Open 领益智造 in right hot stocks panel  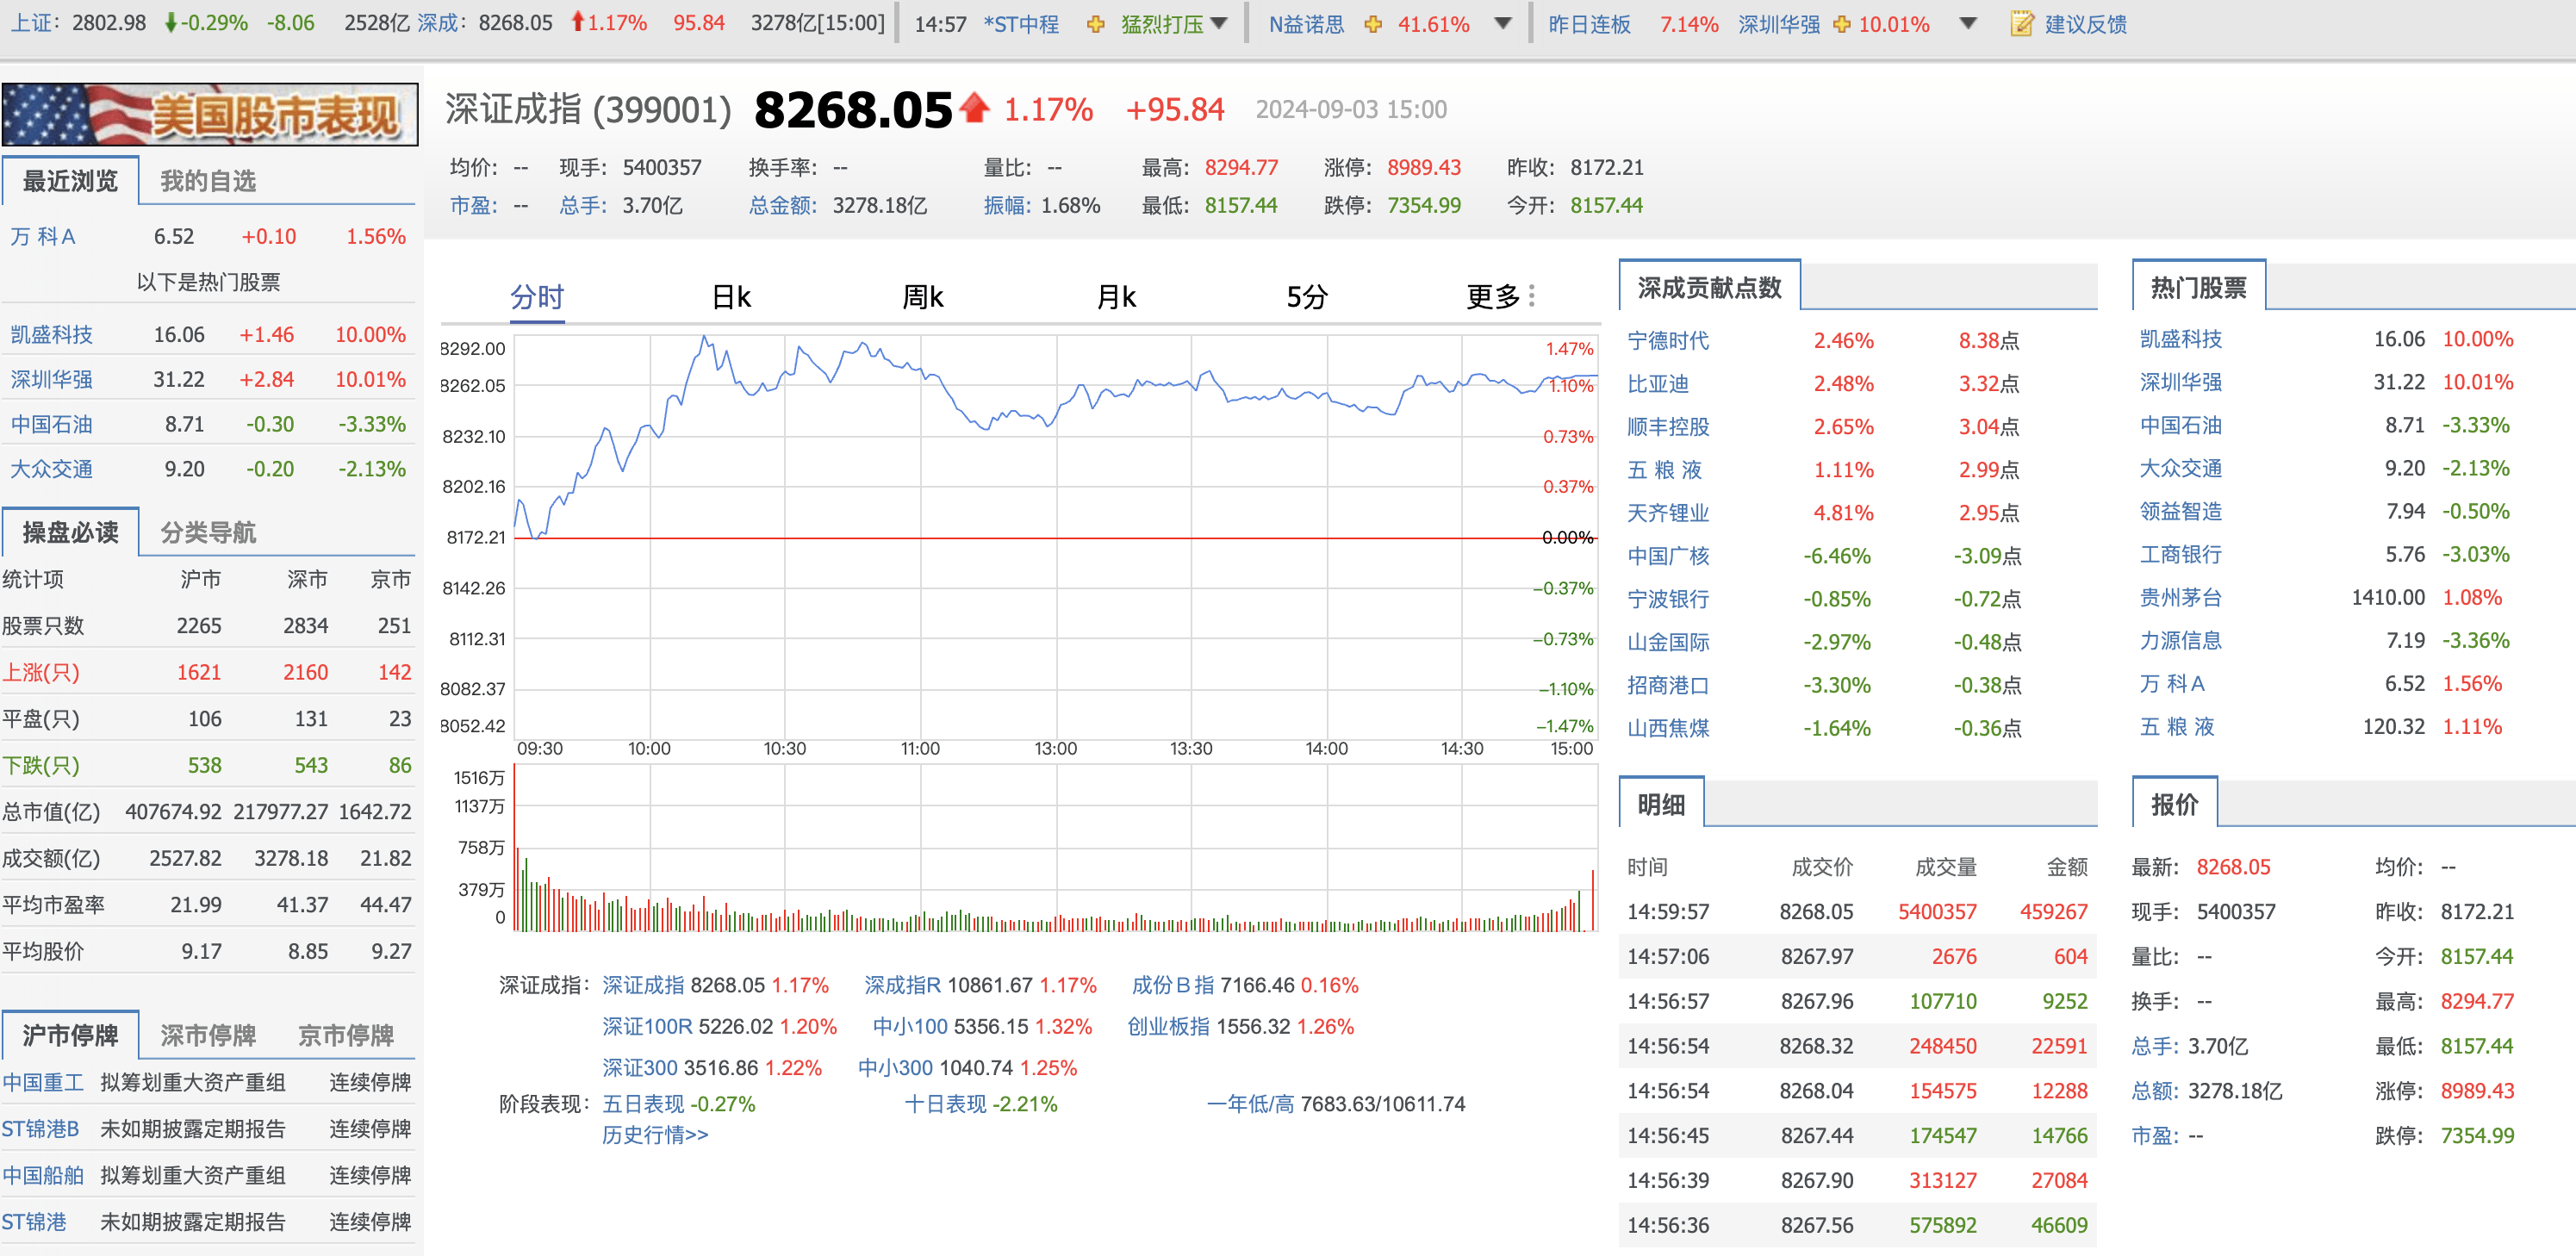pos(2181,511)
